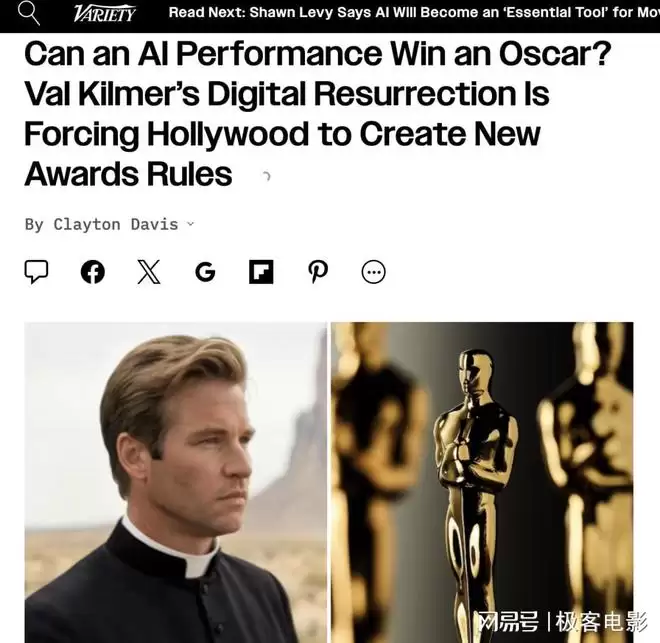Expand the chevron beside Clayton Davis

click(x=191, y=224)
